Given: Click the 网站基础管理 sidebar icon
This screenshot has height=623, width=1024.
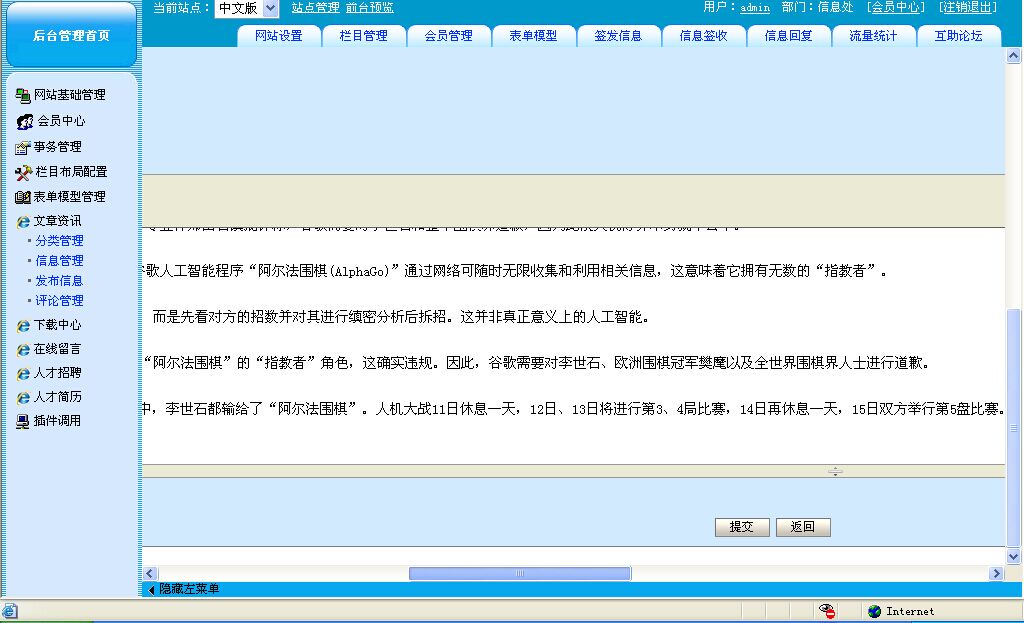Looking at the screenshot, I should click(23, 95).
